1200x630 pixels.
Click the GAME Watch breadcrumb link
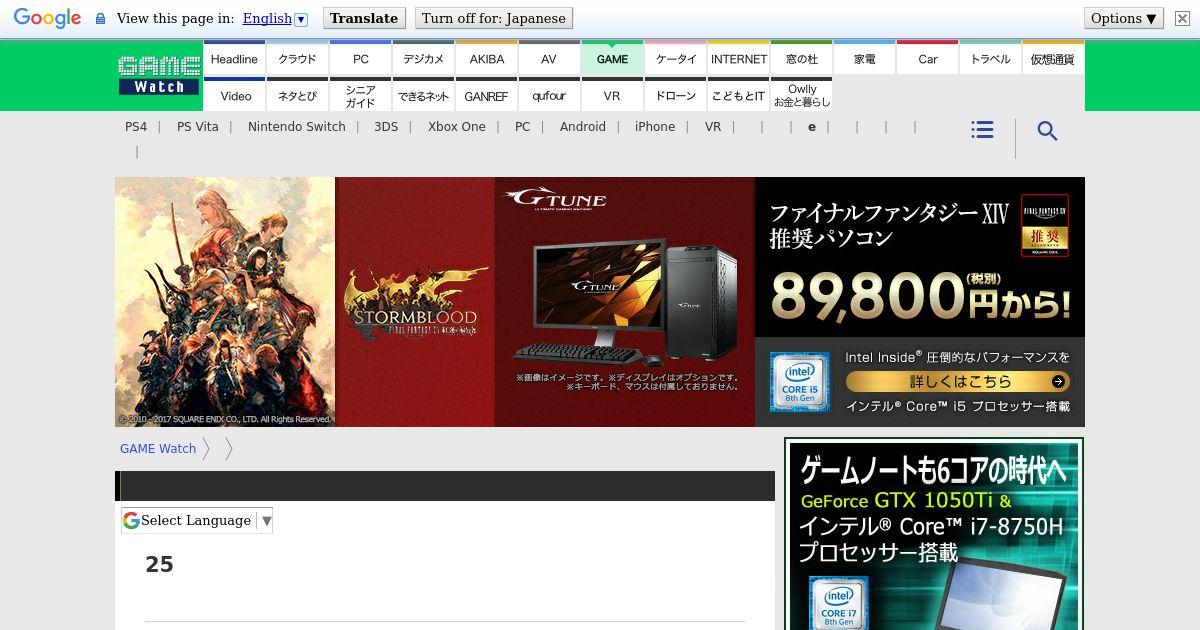pyautogui.click(x=158, y=449)
